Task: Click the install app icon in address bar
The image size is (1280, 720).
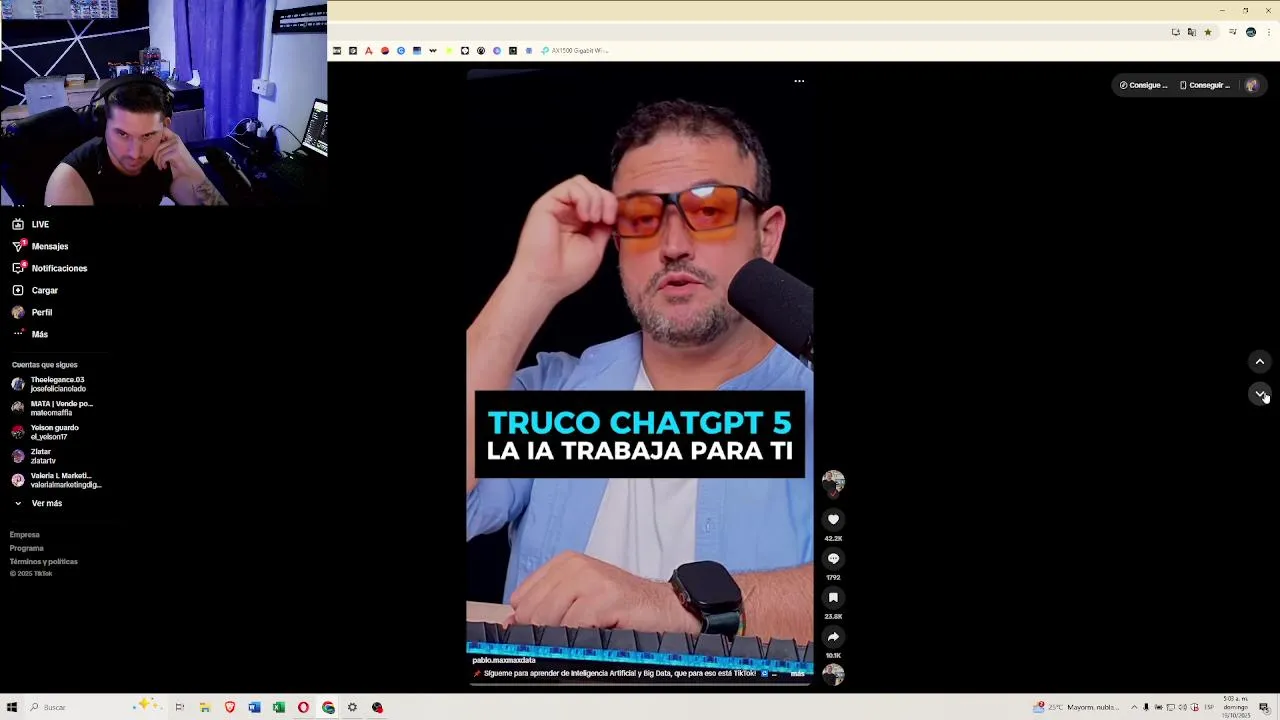Action: point(1176,32)
